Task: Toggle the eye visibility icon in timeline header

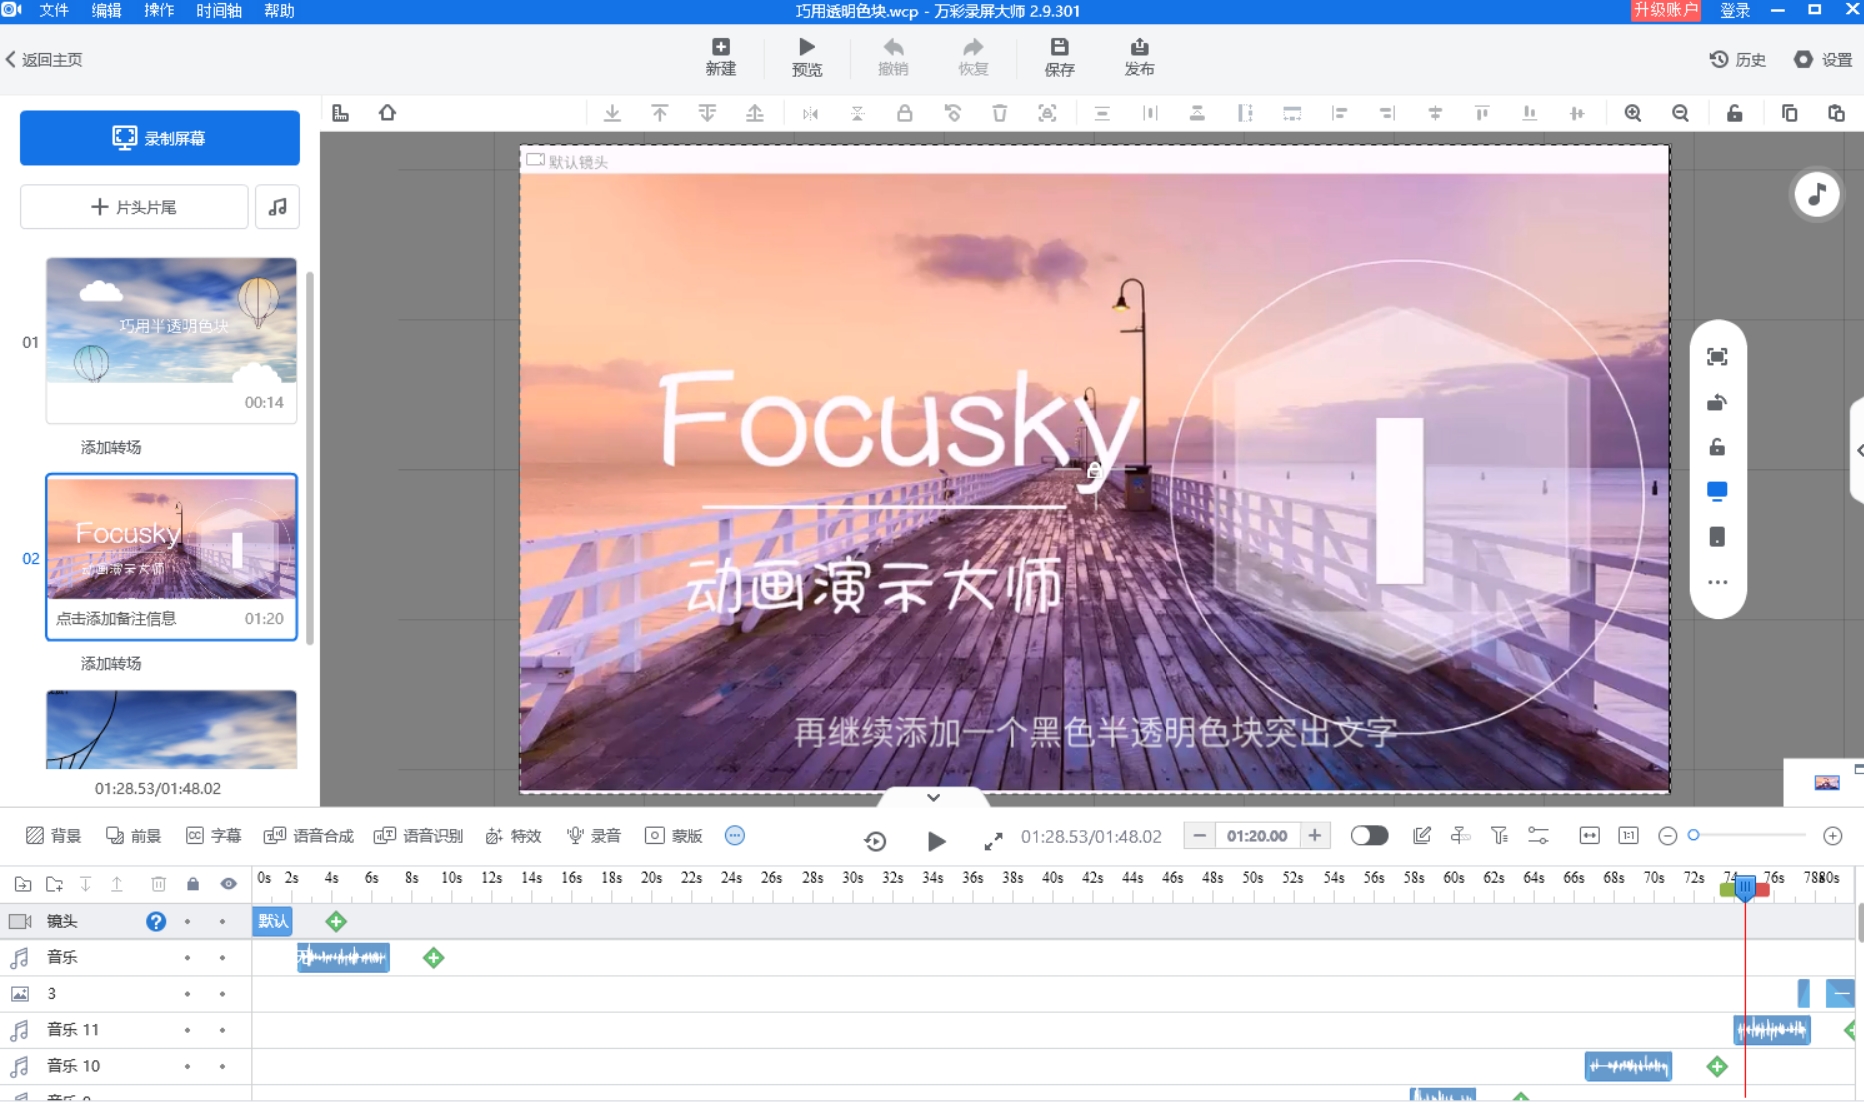Action: (x=229, y=884)
